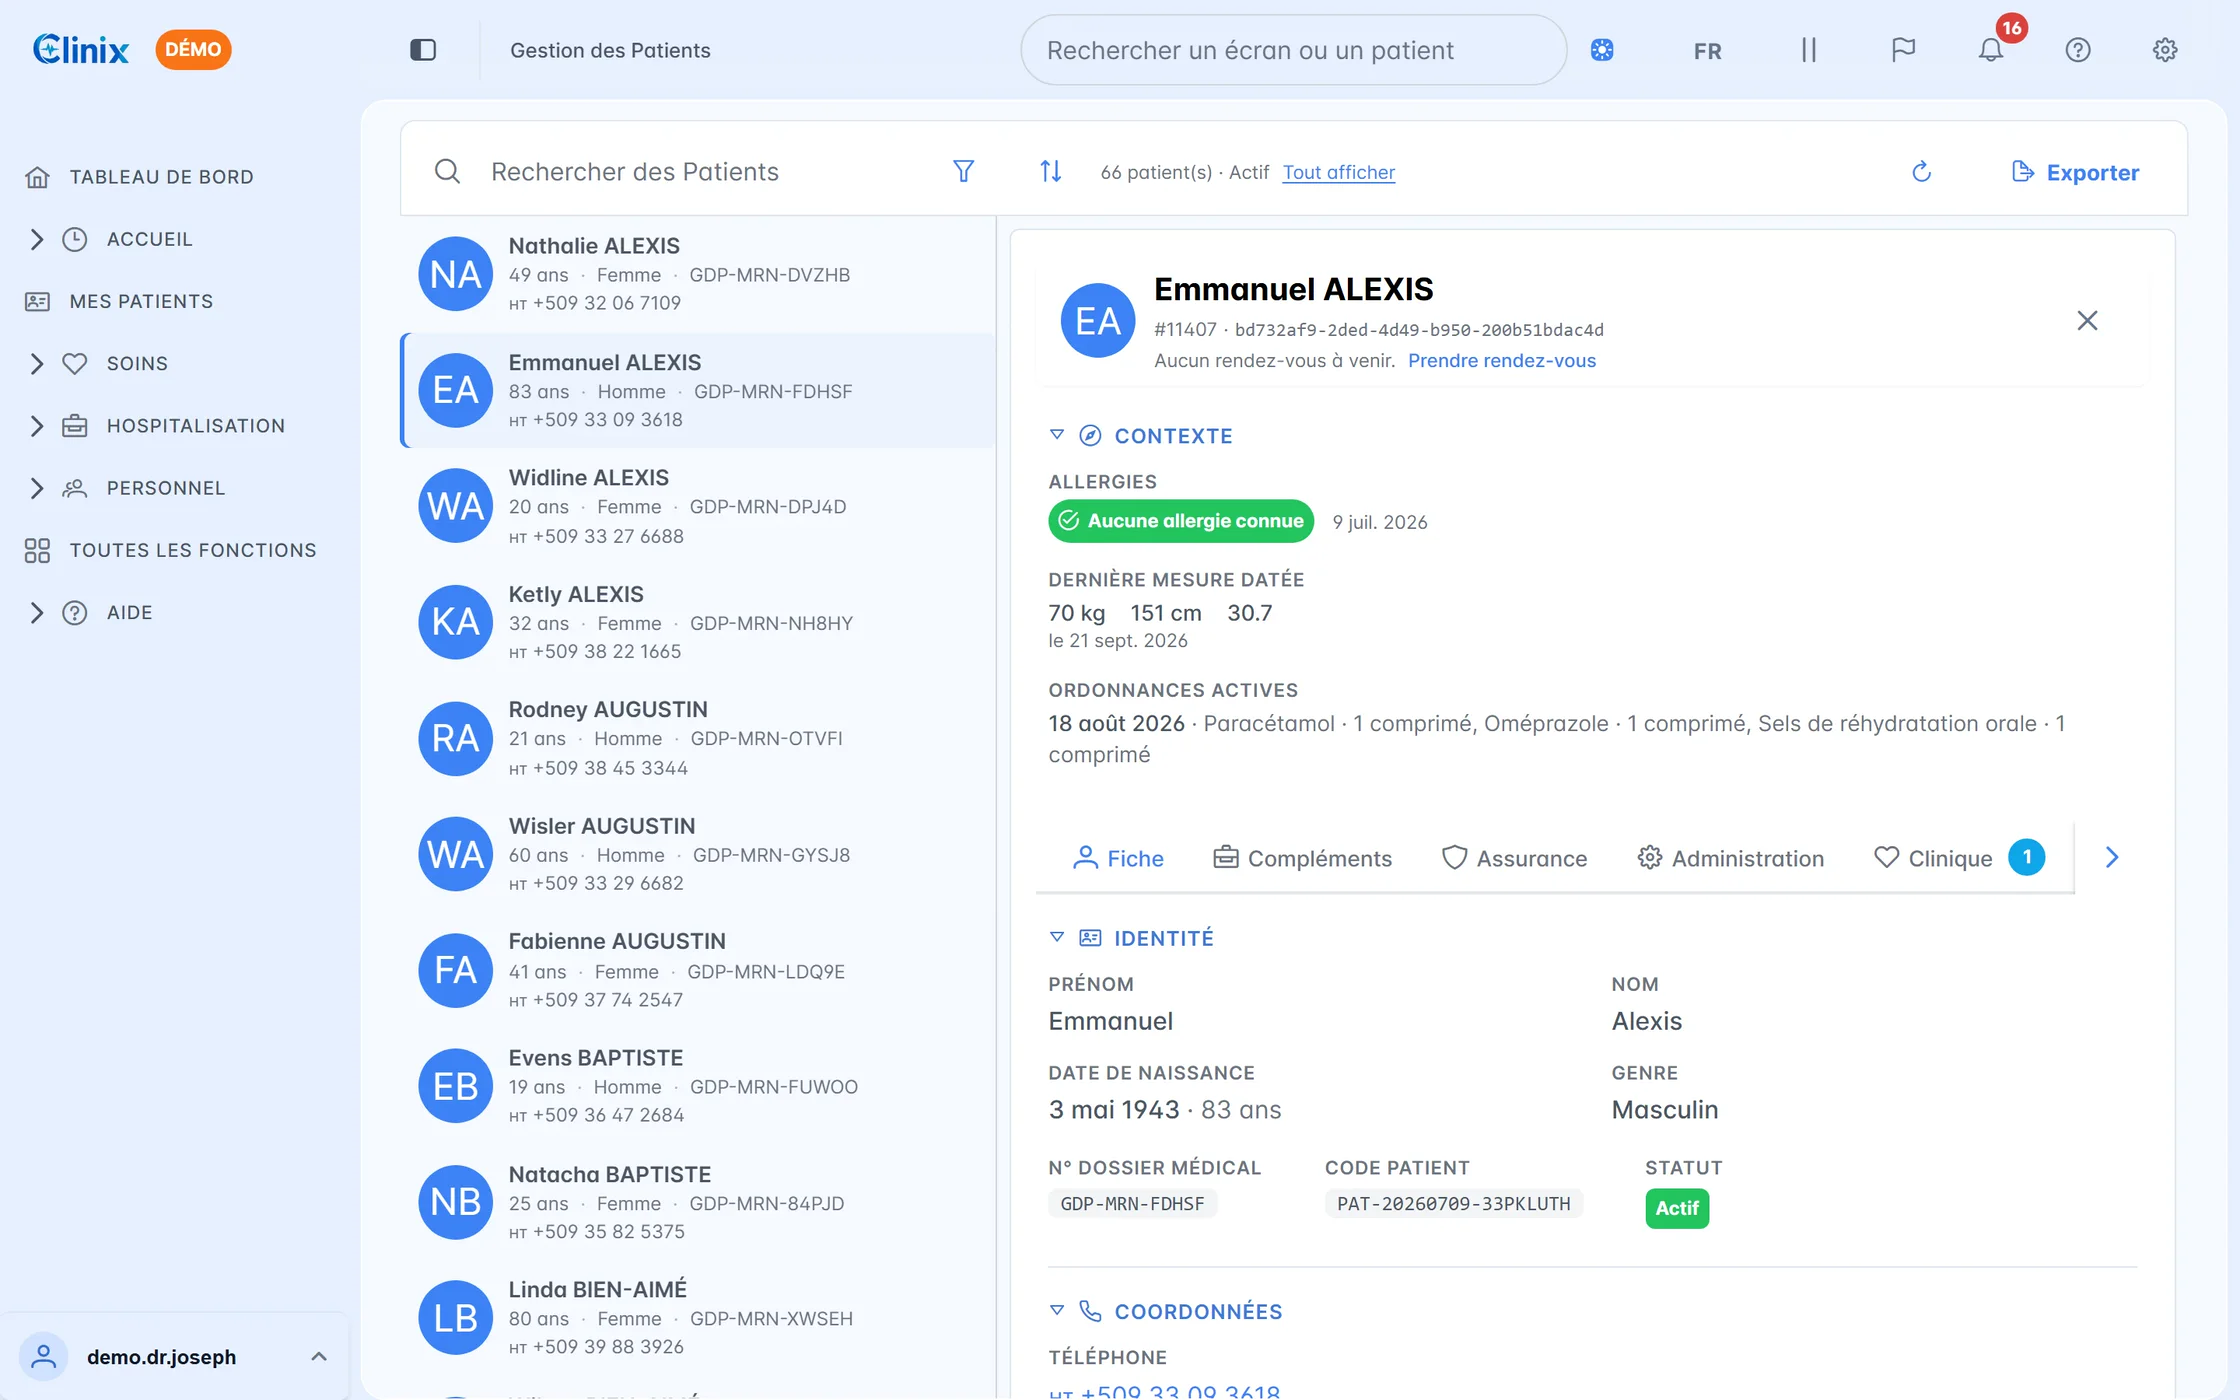Switch to the Administration tab
The image size is (2240, 1400).
pyautogui.click(x=1730, y=858)
